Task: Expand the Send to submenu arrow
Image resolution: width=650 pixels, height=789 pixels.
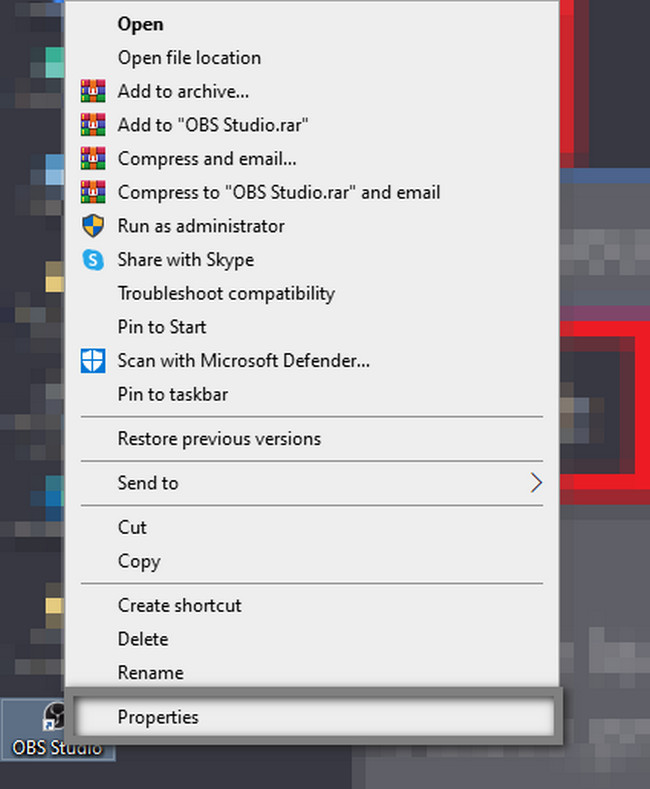Action: coord(536,483)
